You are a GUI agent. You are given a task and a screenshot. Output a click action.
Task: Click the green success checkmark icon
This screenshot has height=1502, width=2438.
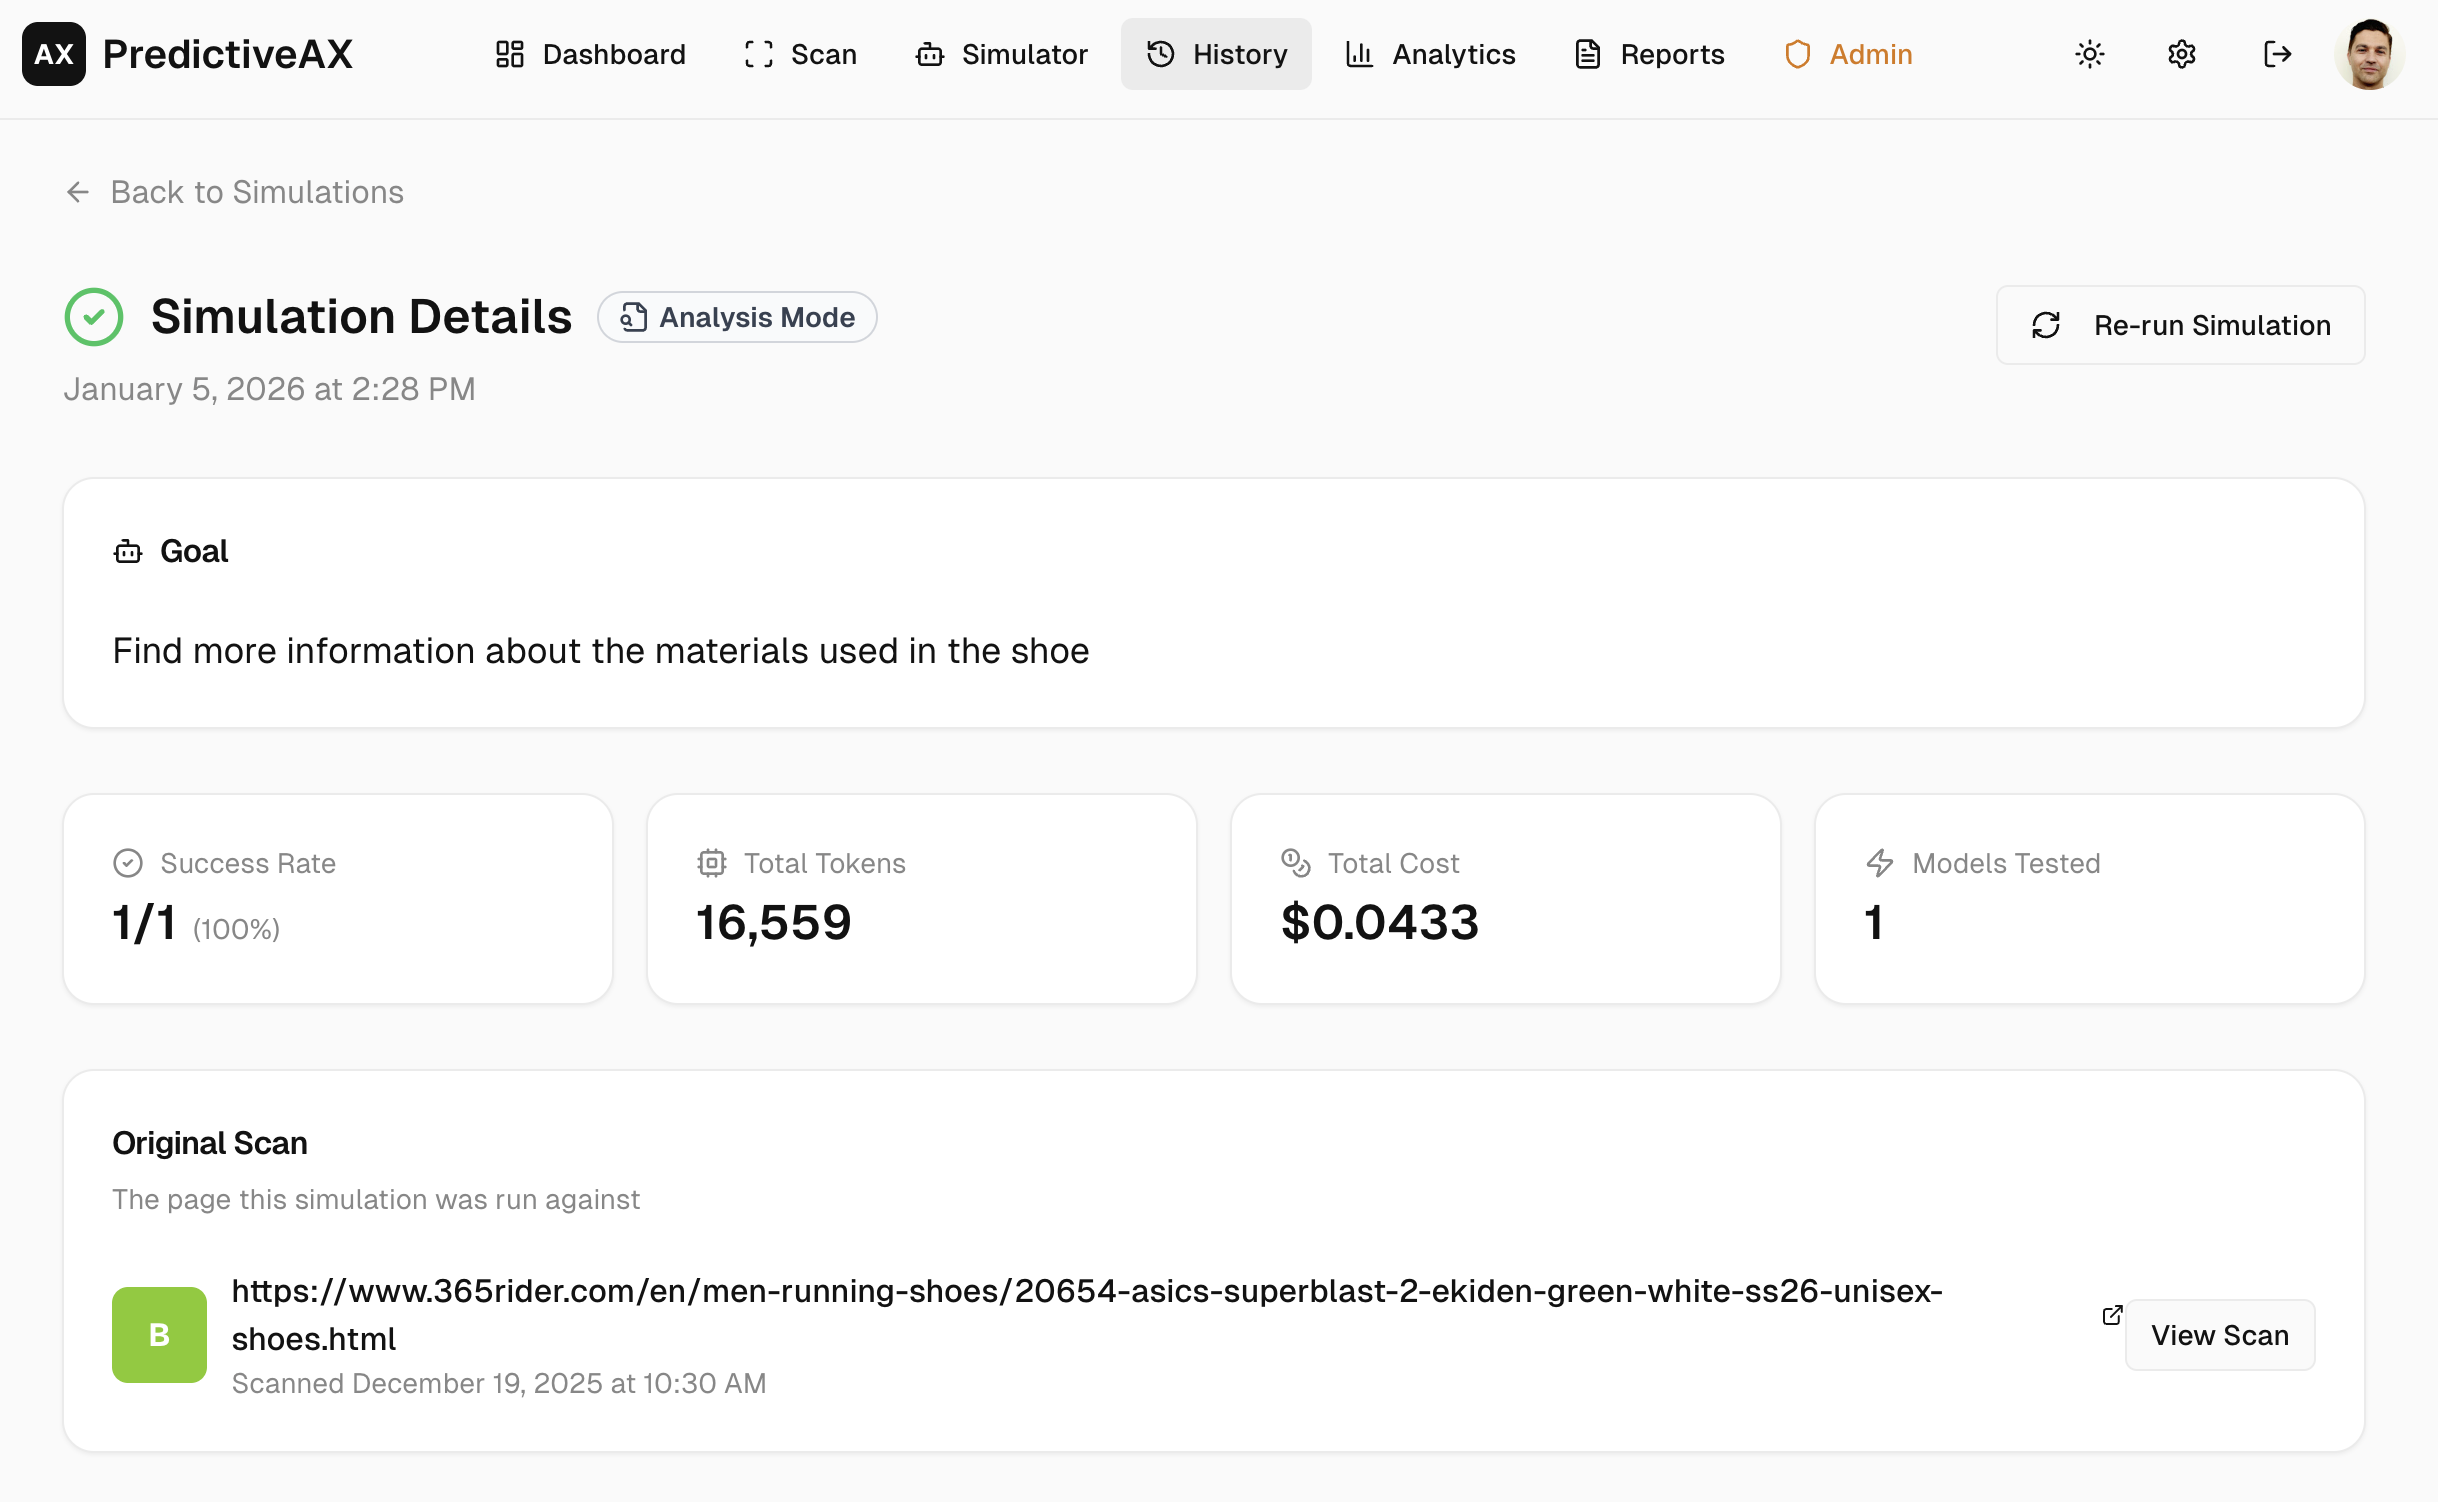(94, 317)
